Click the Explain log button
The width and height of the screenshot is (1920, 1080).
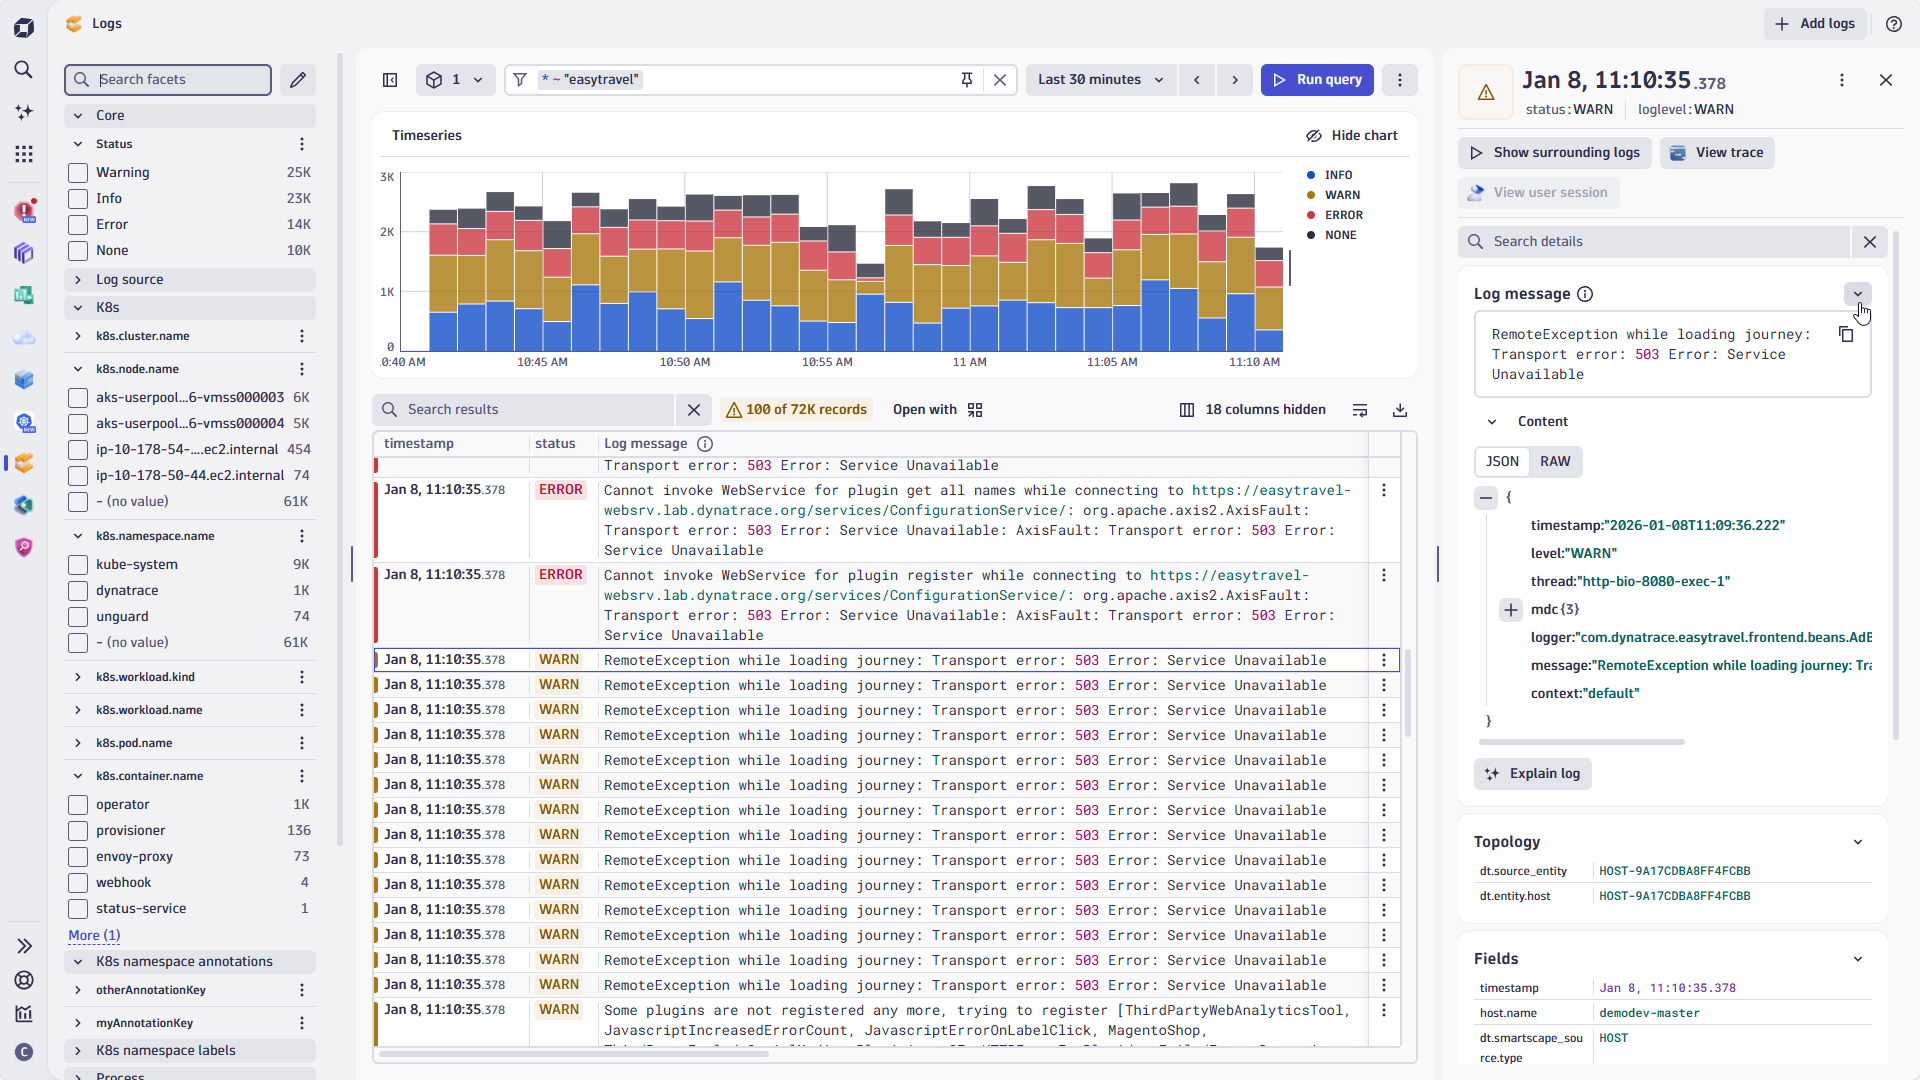pyautogui.click(x=1533, y=773)
